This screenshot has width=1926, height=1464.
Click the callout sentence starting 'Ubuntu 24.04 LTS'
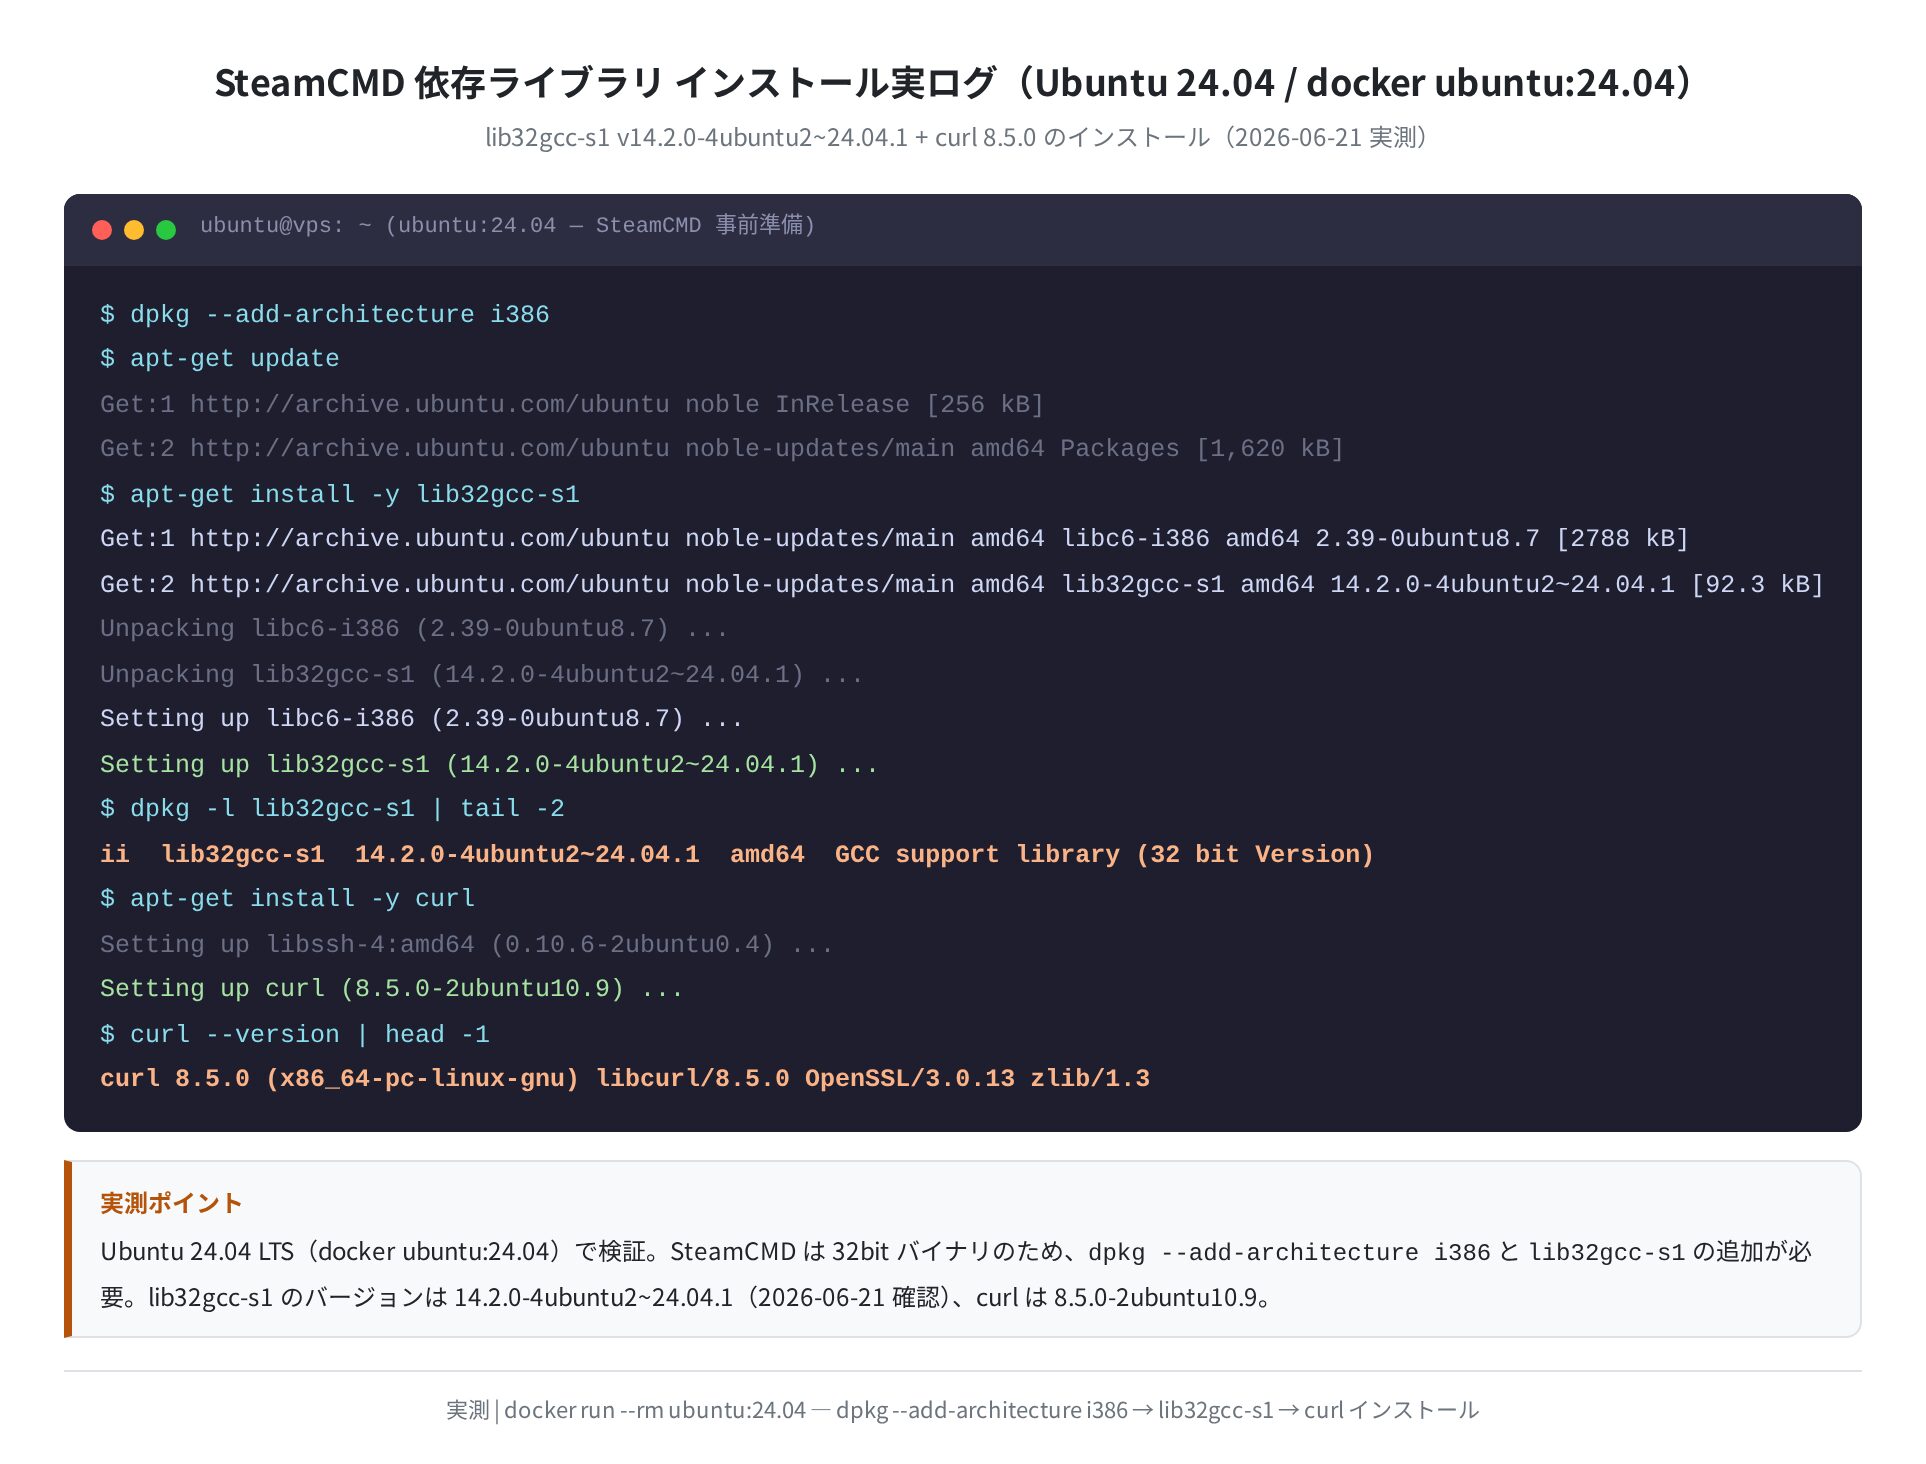pyautogui.click(x=955, y=1251)
